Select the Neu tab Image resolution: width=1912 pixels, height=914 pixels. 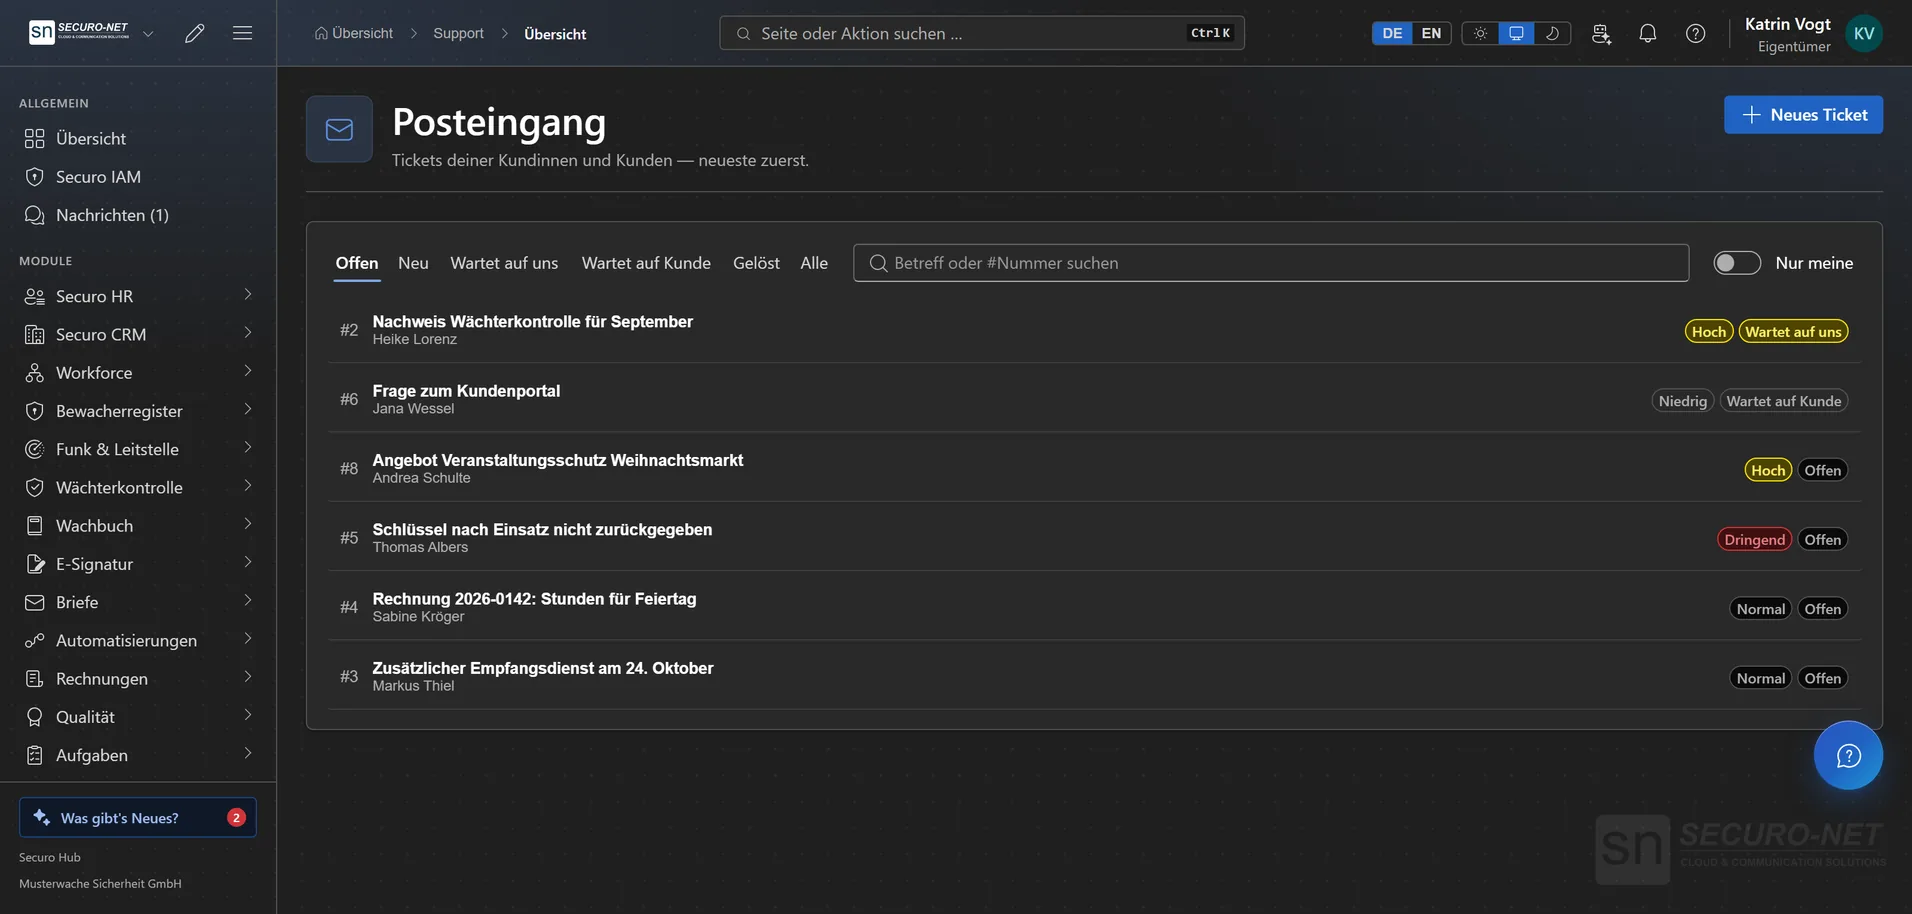click(413, 263)
